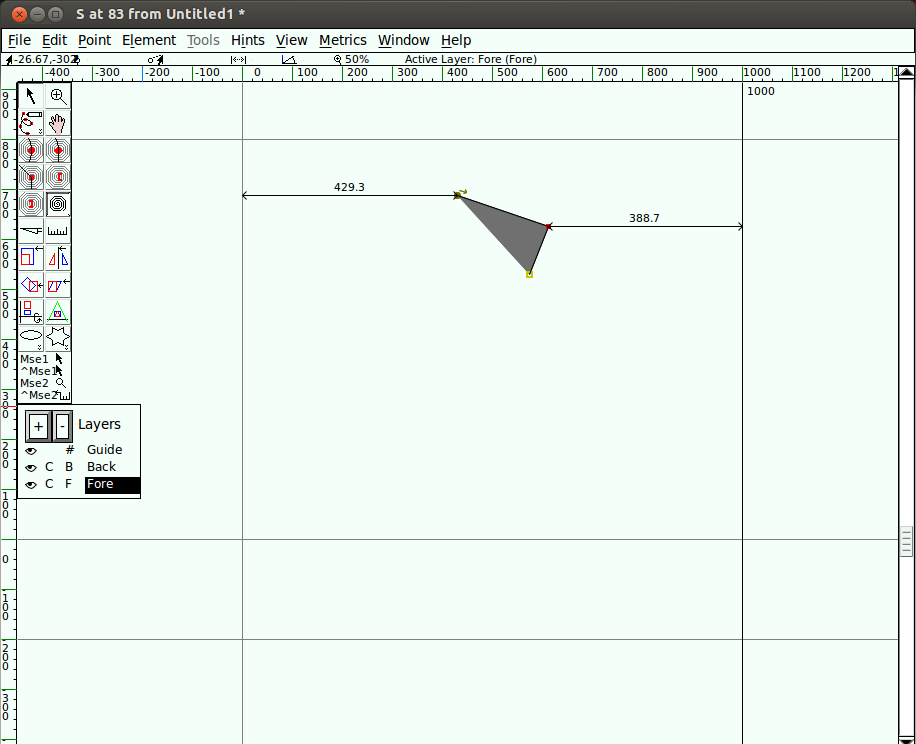Activate the Hand scroll tool
916x744 pixels.
pos(58,124)
